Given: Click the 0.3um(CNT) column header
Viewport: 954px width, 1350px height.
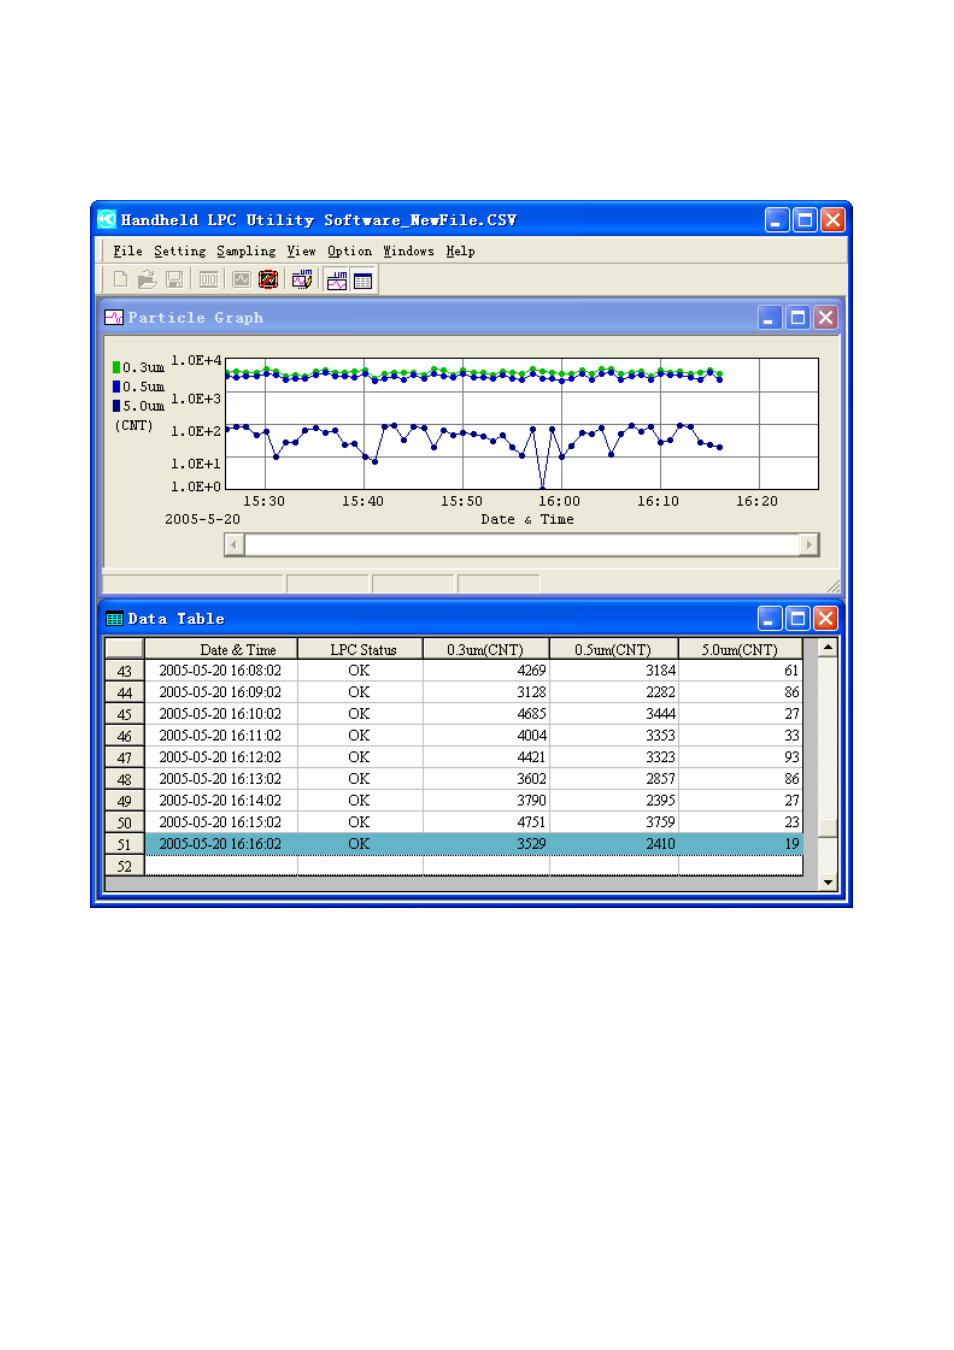Looking at the screenshot, I should [x=486, y=650].
